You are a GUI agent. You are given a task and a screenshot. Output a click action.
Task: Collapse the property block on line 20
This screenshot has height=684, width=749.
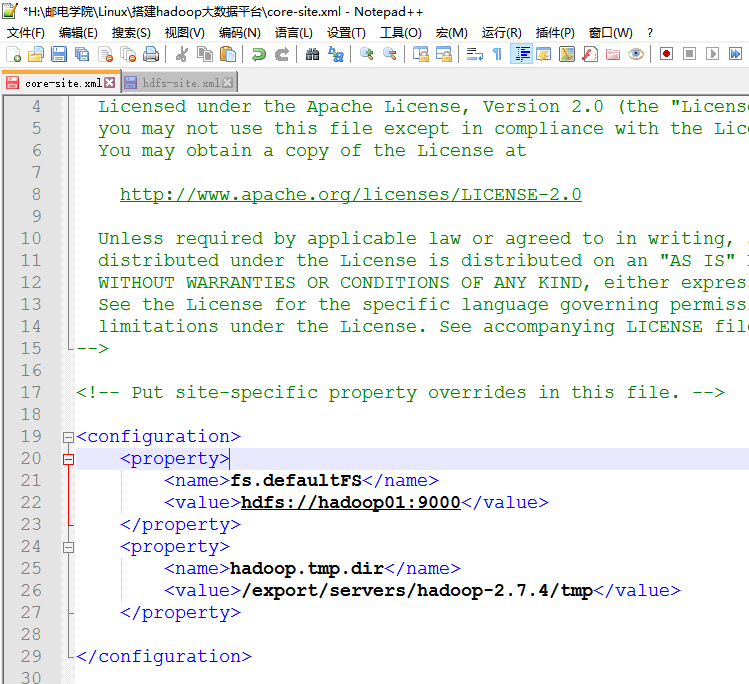(x=68, y=459)
